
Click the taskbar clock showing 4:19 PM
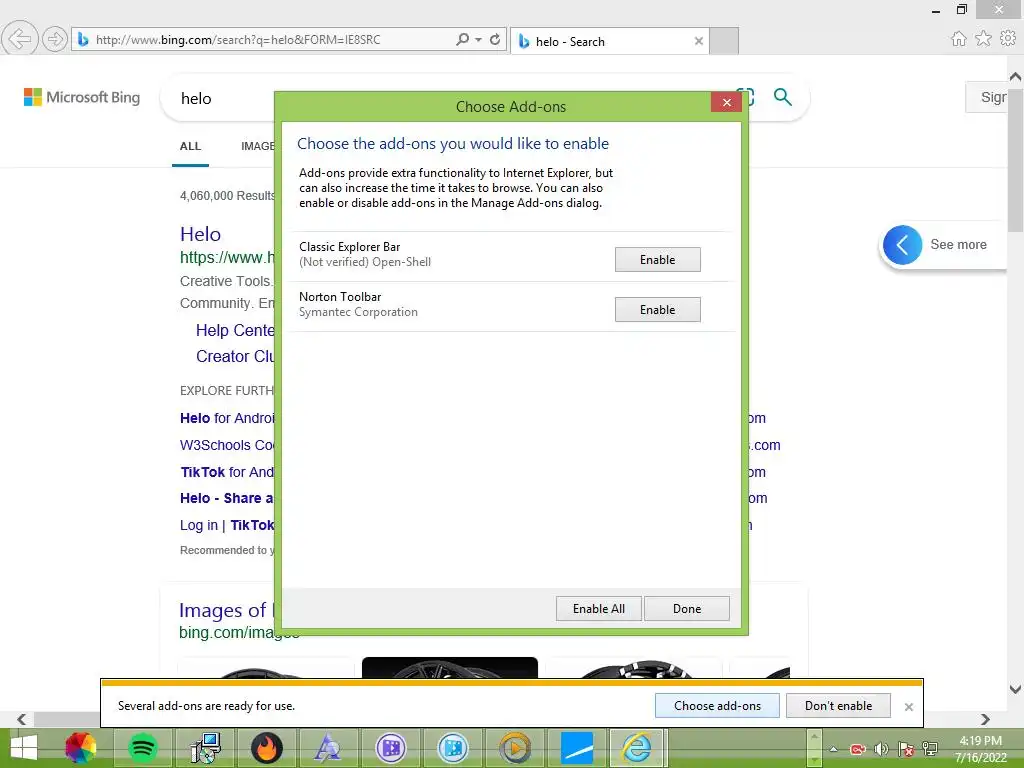point(980,749)
